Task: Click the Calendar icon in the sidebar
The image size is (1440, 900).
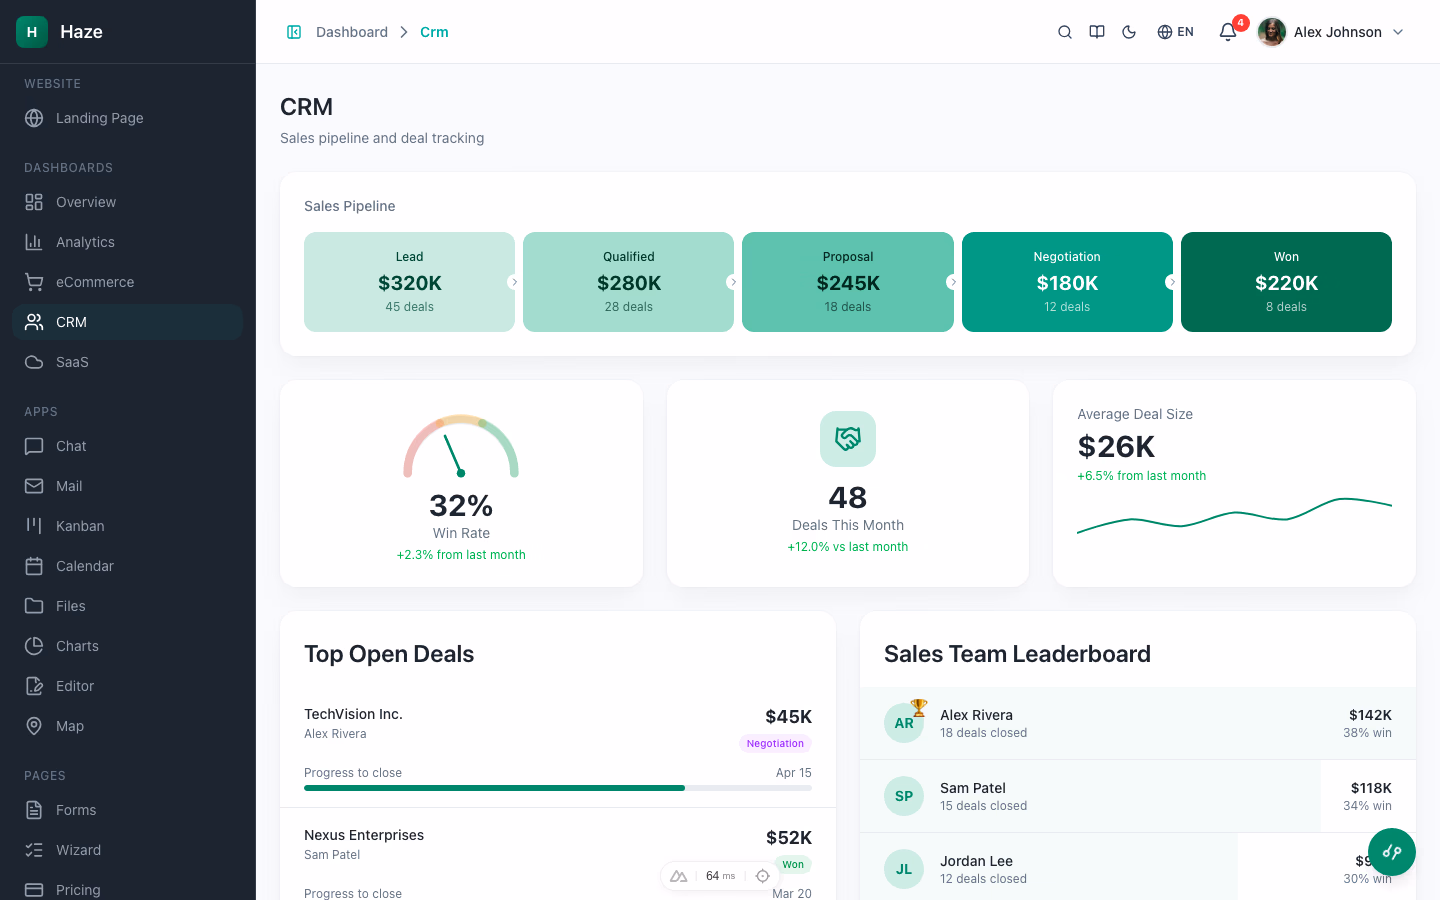Action: coord(34,566)
